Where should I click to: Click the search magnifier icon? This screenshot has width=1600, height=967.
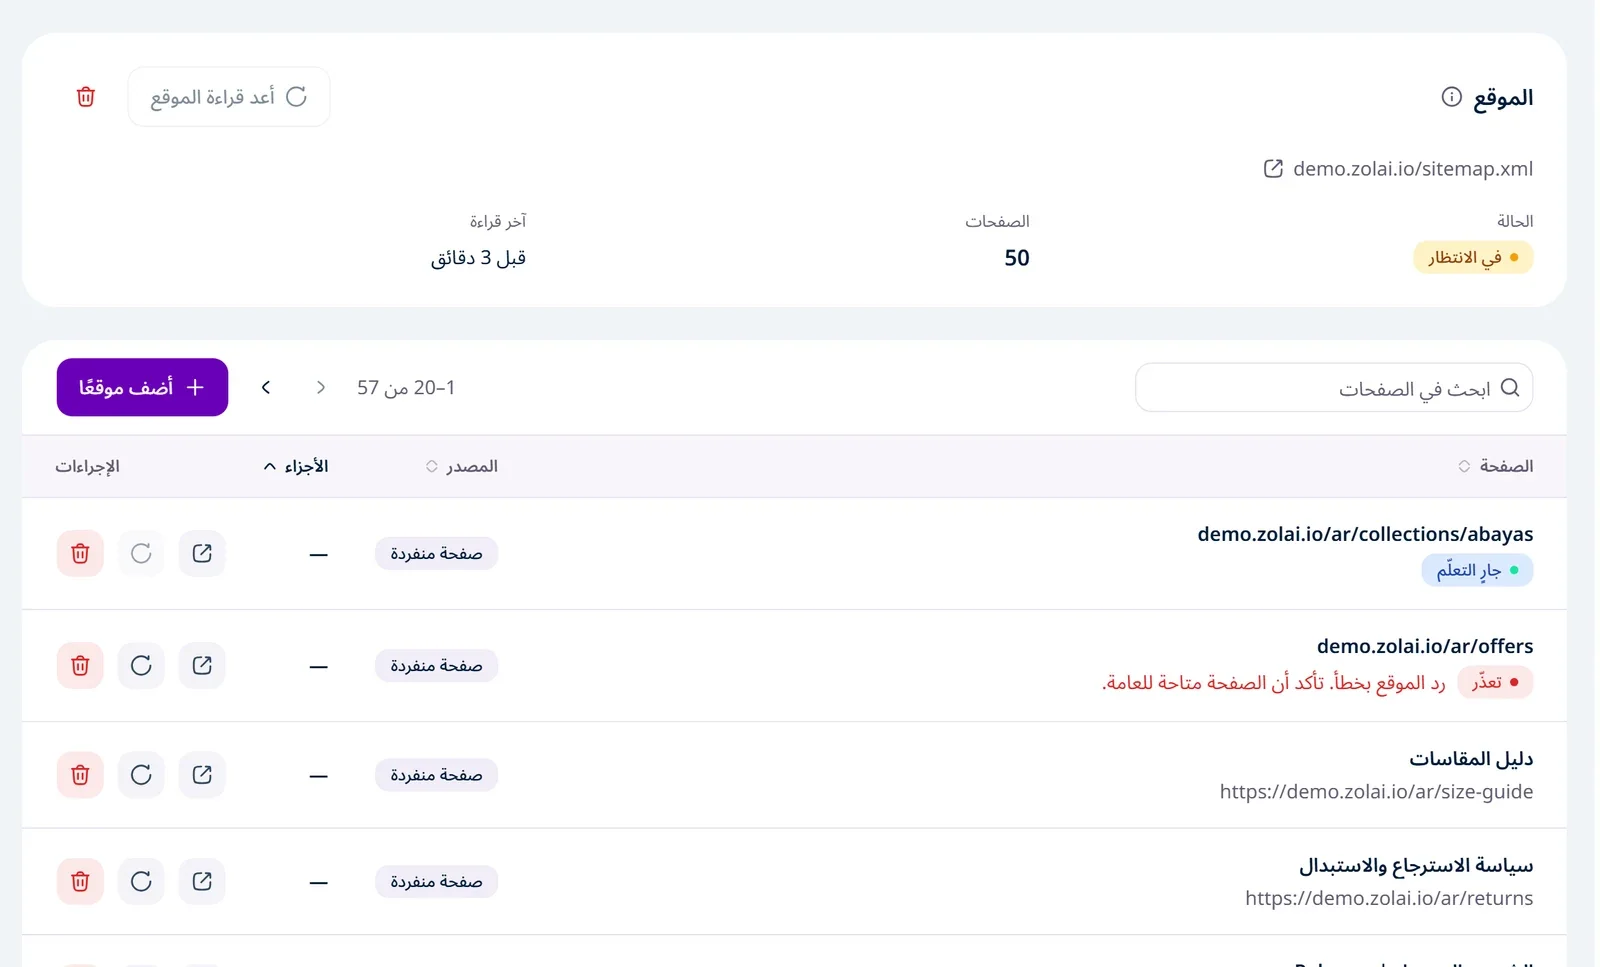(1510, 388)
